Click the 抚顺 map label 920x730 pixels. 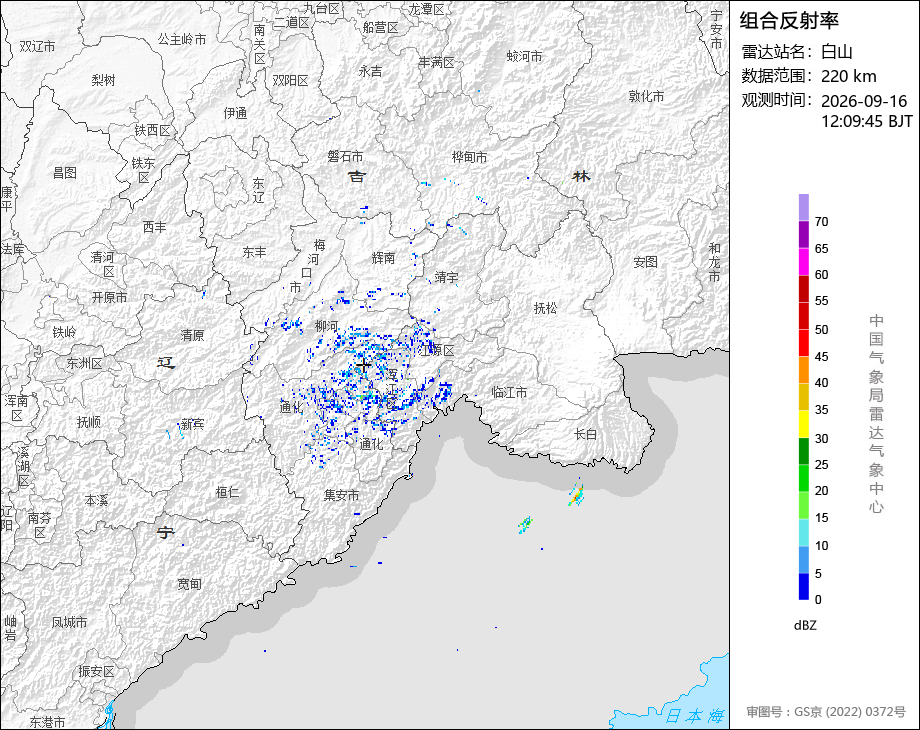tap(89, 422)
